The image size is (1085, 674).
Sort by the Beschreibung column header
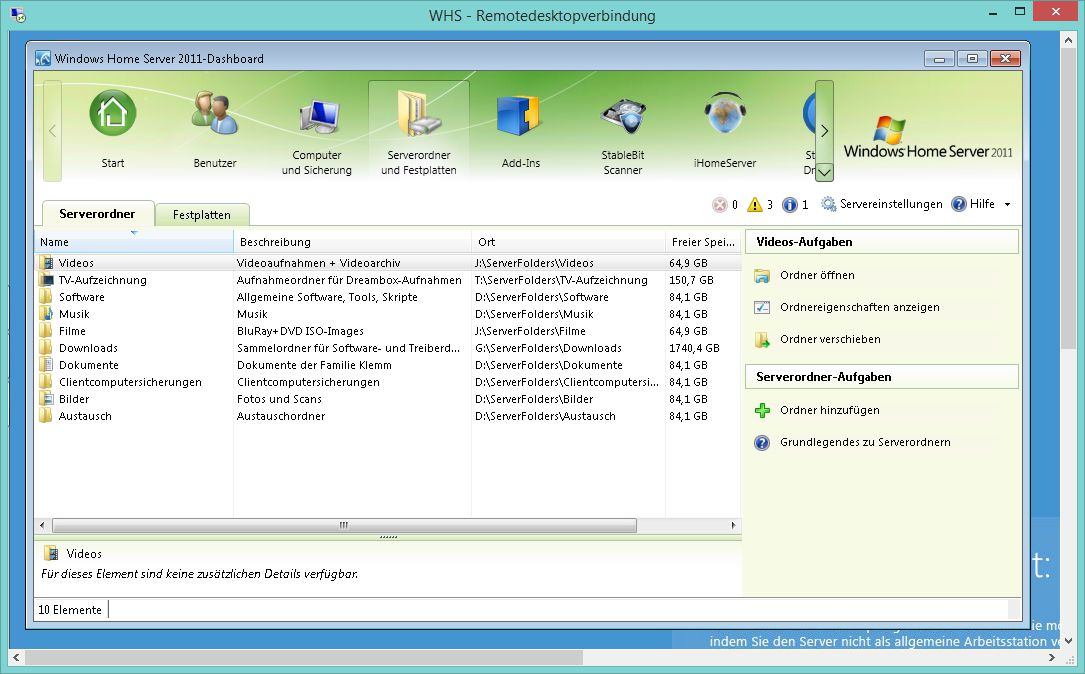352,242
